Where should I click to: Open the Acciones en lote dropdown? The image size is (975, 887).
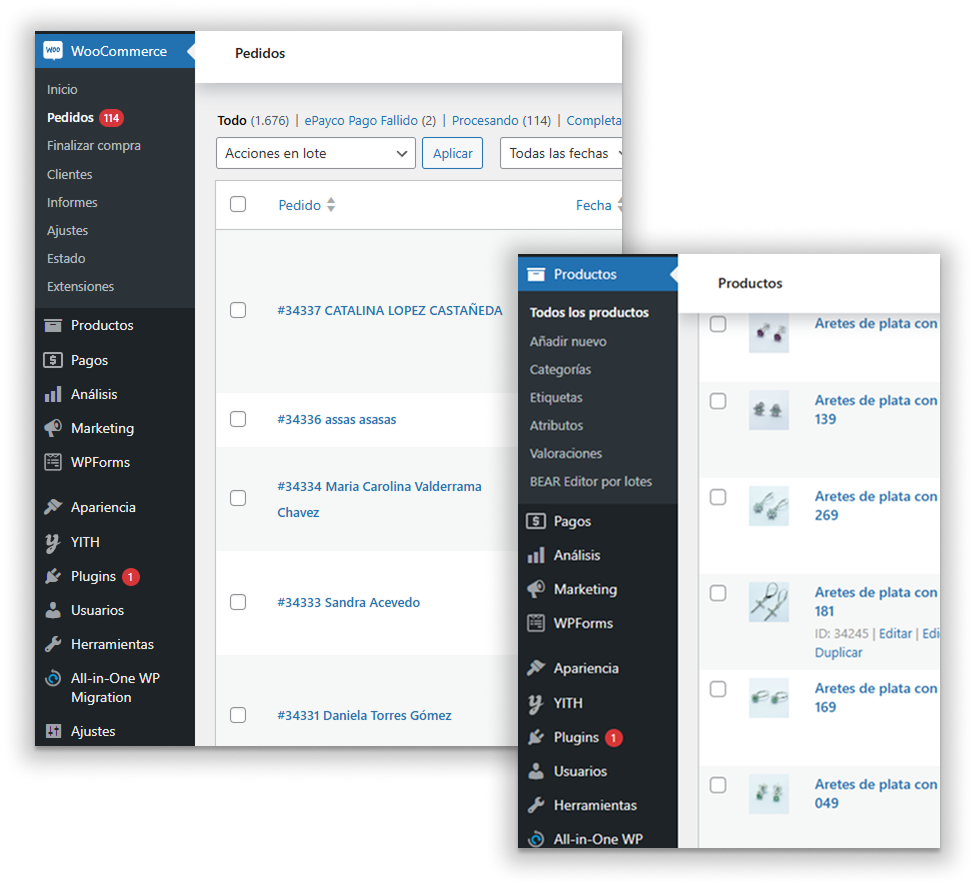(315, 153)
